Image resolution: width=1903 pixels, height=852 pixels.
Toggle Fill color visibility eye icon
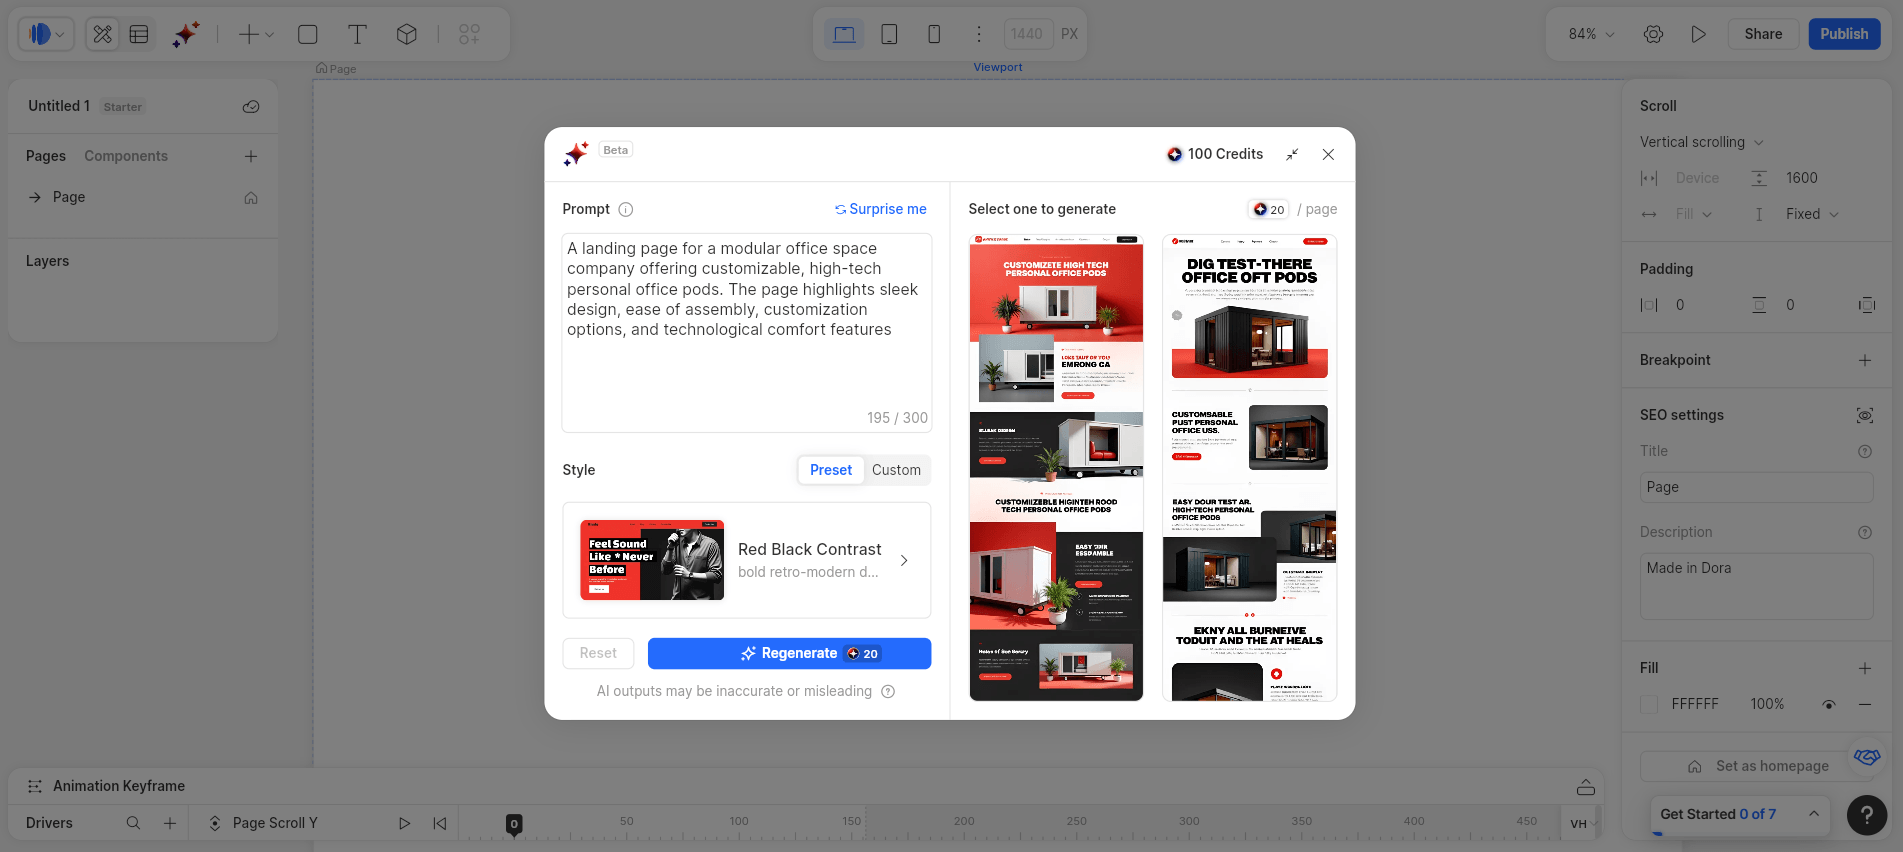tap(1829, 704)
